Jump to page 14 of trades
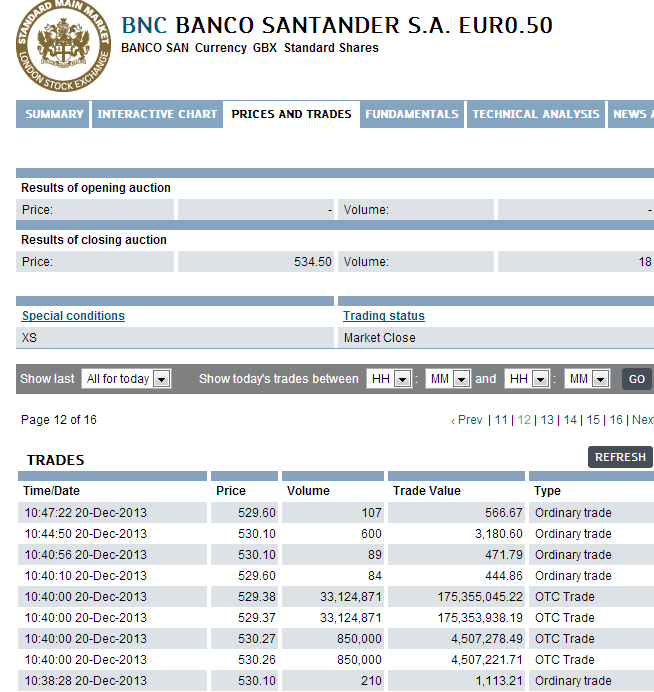The image size is (654, 692). tap(570, 420)
